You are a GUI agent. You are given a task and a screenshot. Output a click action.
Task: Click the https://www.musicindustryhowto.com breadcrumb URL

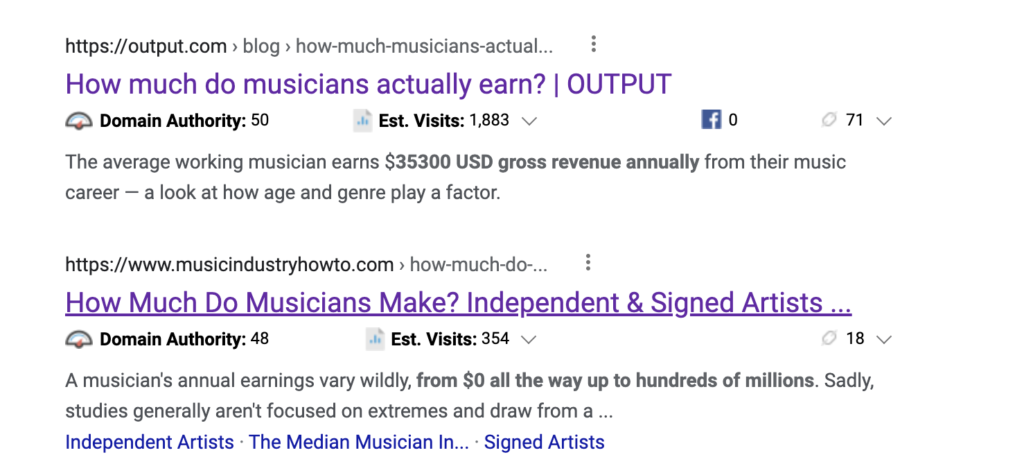pos(229,266)
